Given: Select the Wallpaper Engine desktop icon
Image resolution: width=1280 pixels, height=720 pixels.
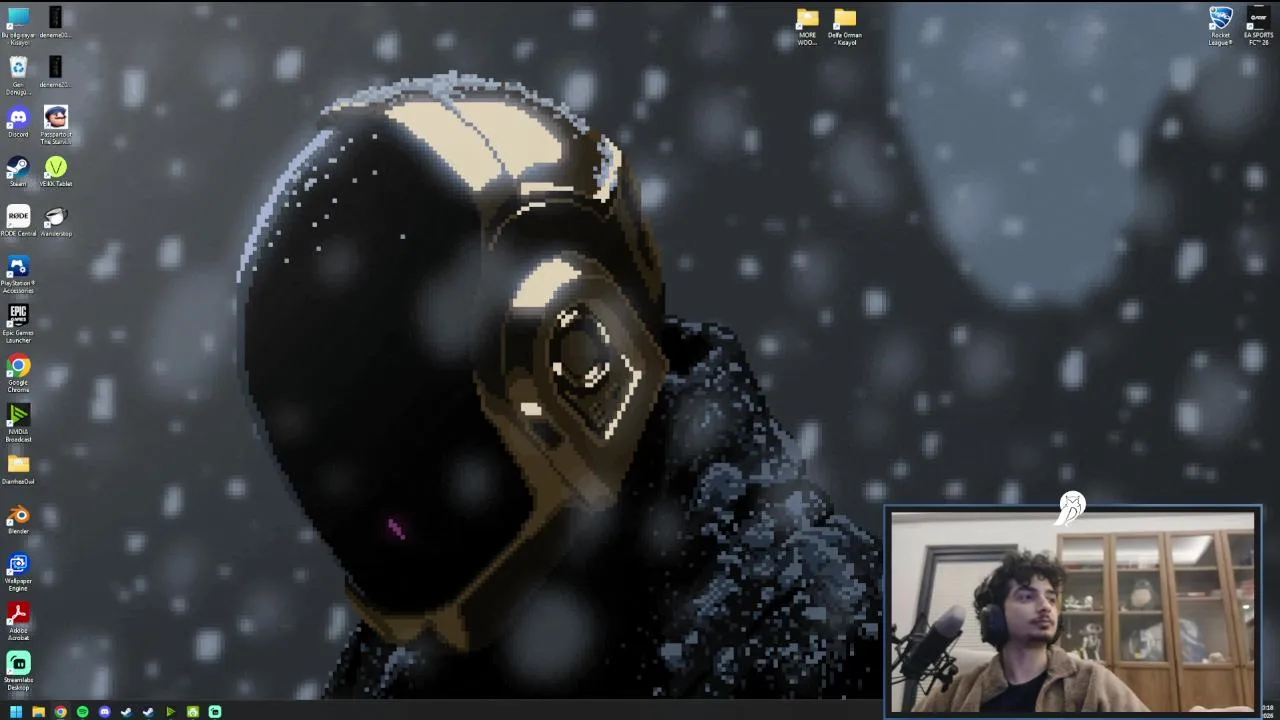Looking at the screenshot, I should pos(18,564).
